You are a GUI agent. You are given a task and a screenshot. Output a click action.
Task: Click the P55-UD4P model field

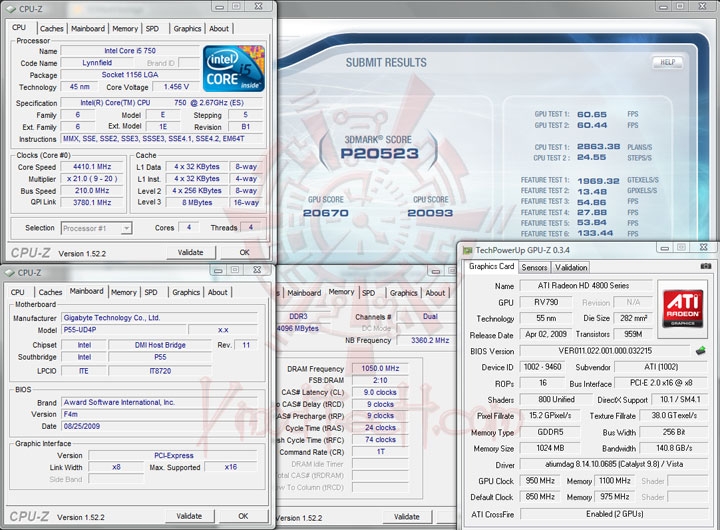124,330
